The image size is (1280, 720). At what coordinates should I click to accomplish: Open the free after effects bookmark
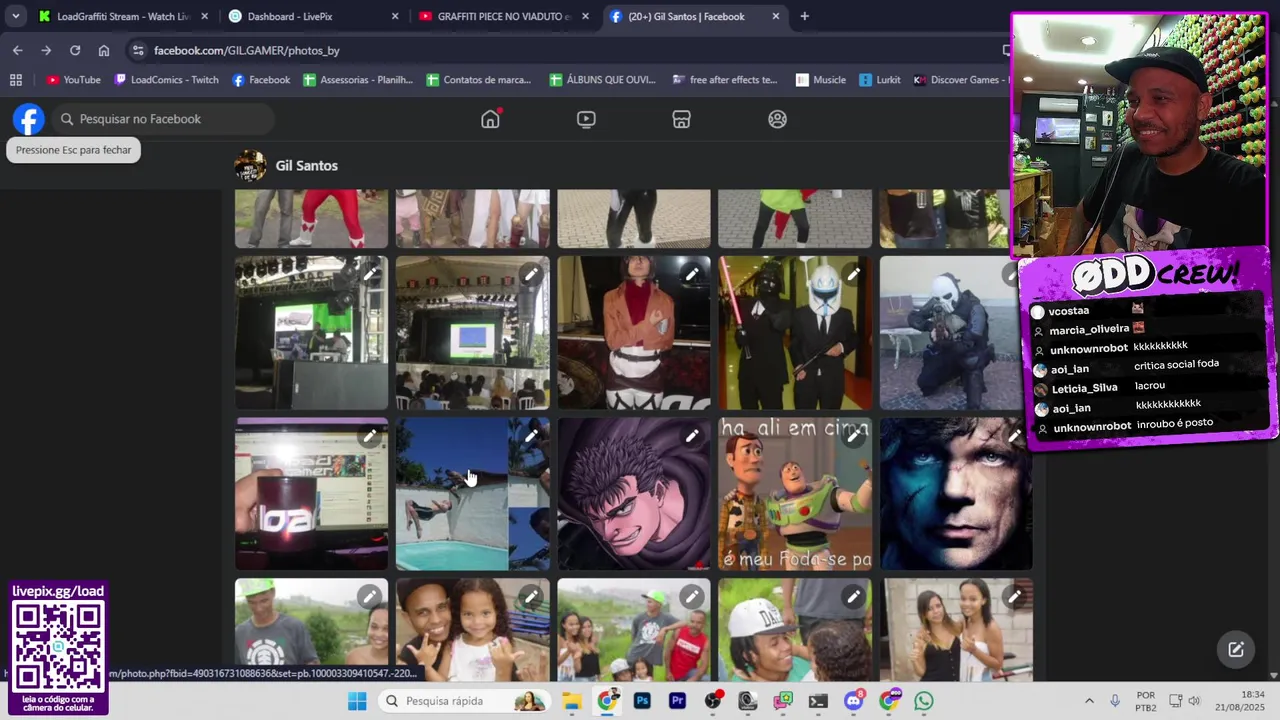point(725,80)
